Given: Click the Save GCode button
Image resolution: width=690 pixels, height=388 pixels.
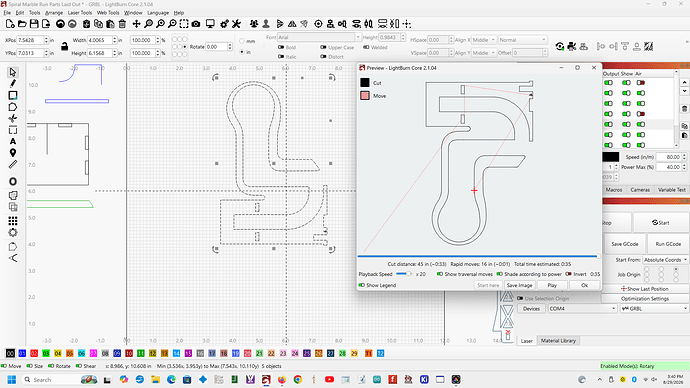Looking at the screenshot, I should tap(624, 244).
